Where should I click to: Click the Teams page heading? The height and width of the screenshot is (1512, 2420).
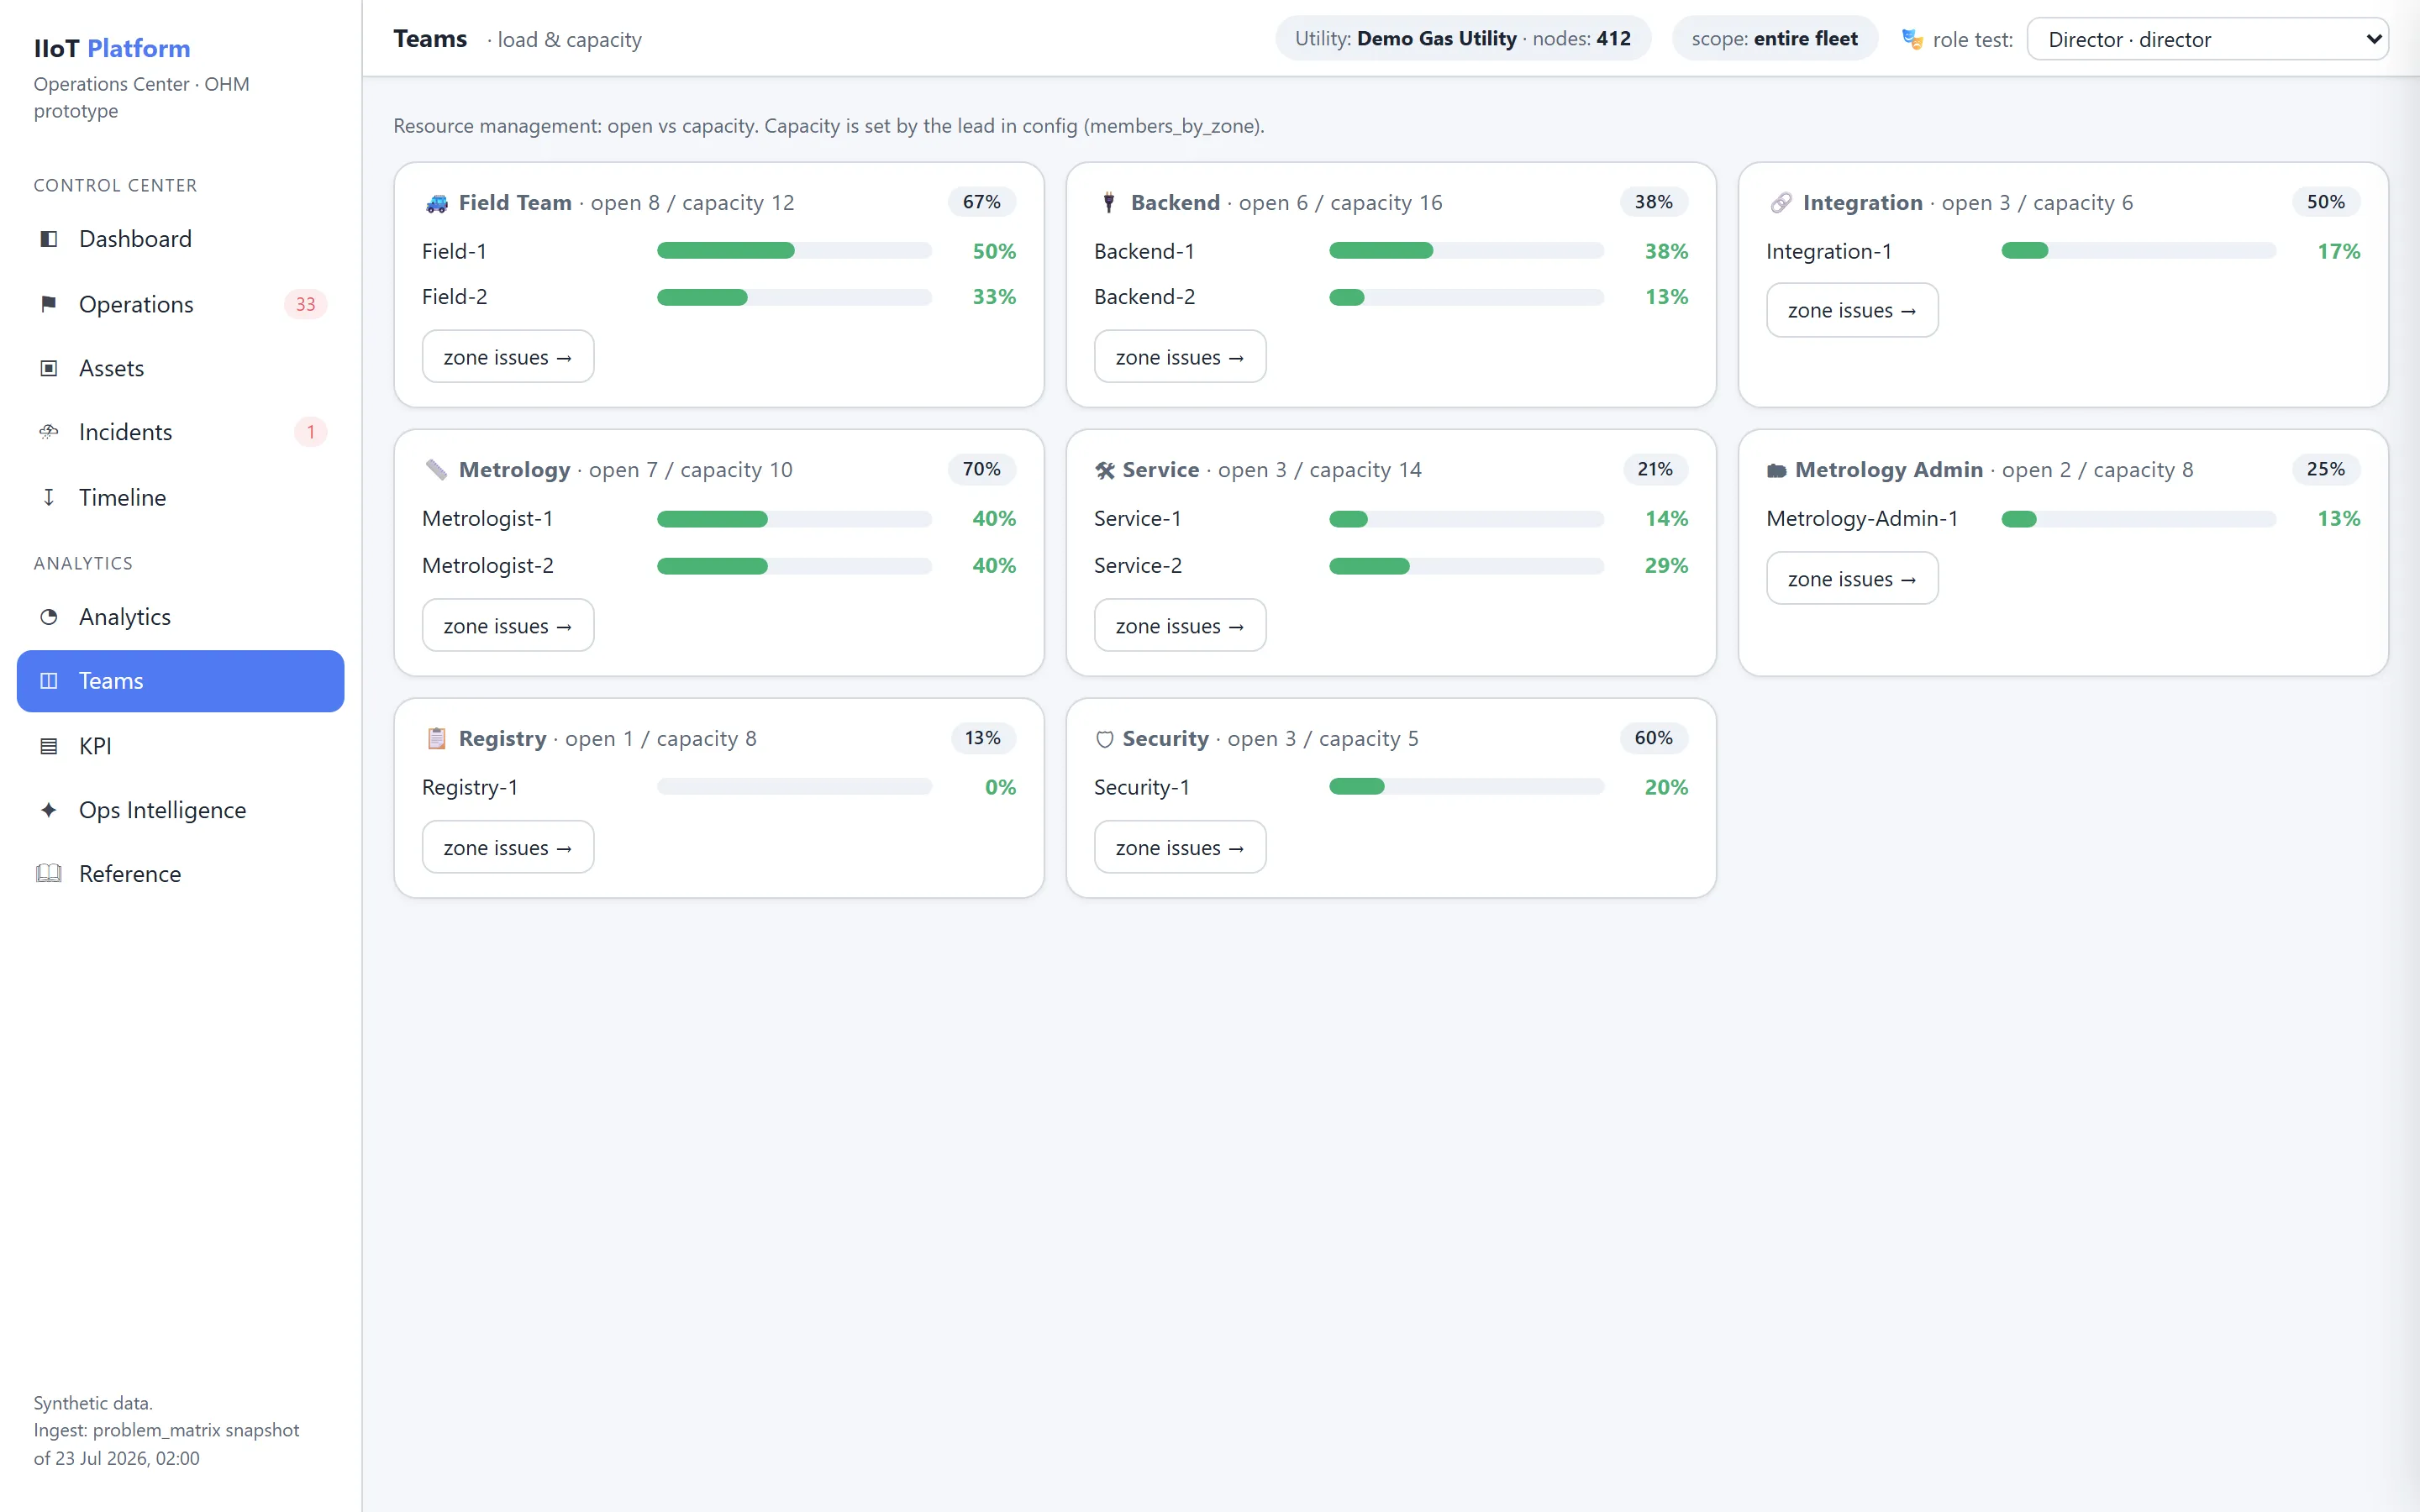pos(430,39)
